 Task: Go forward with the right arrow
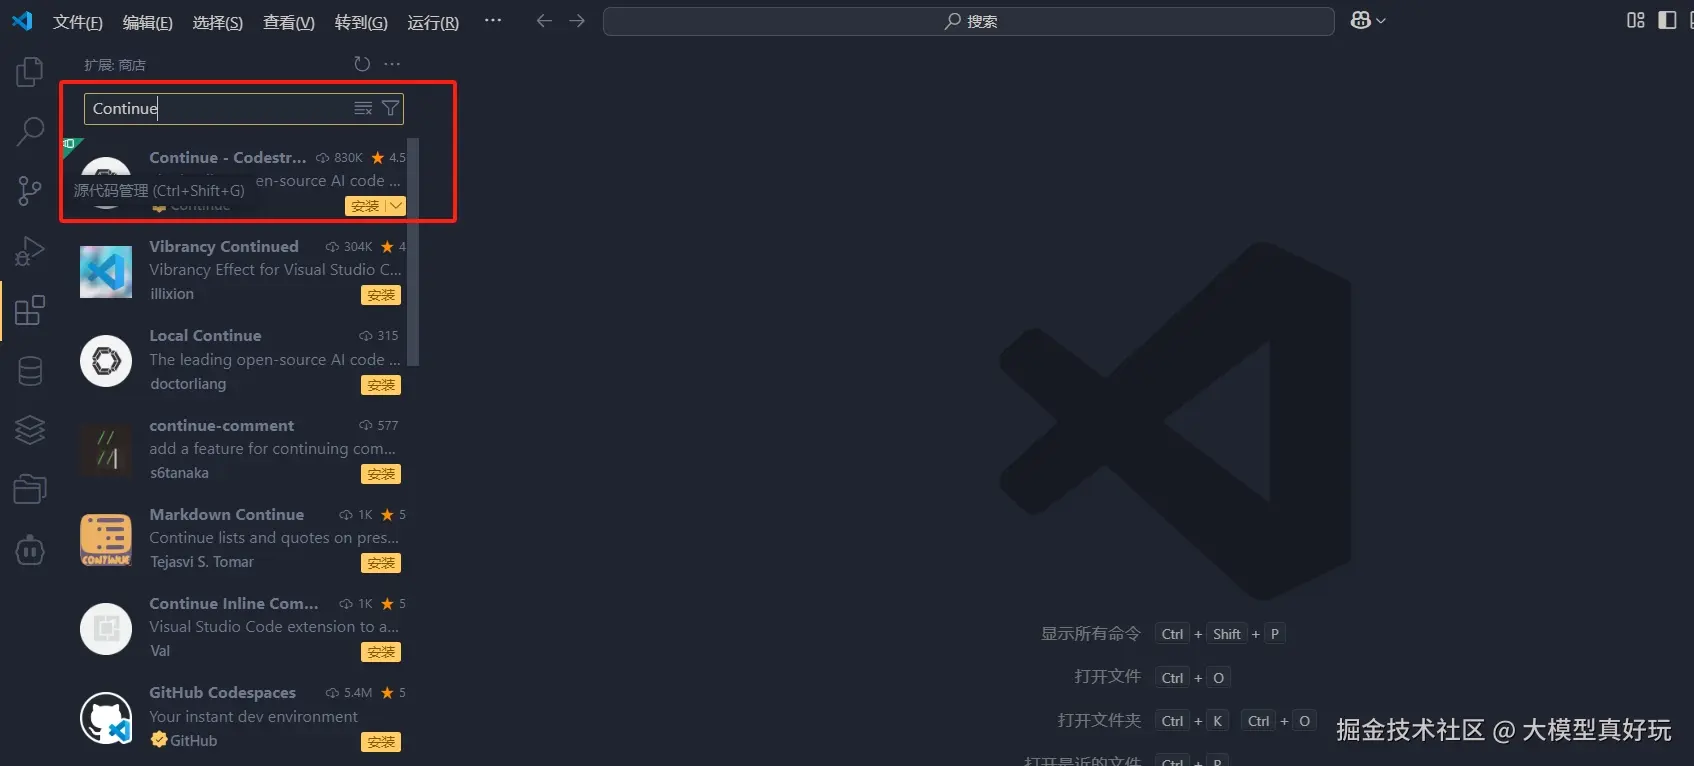coord(577,21)
